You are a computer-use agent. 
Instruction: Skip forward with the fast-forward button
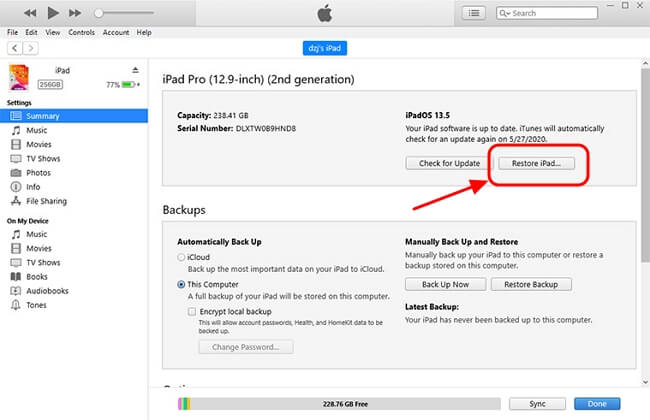(x=75, y=13)
